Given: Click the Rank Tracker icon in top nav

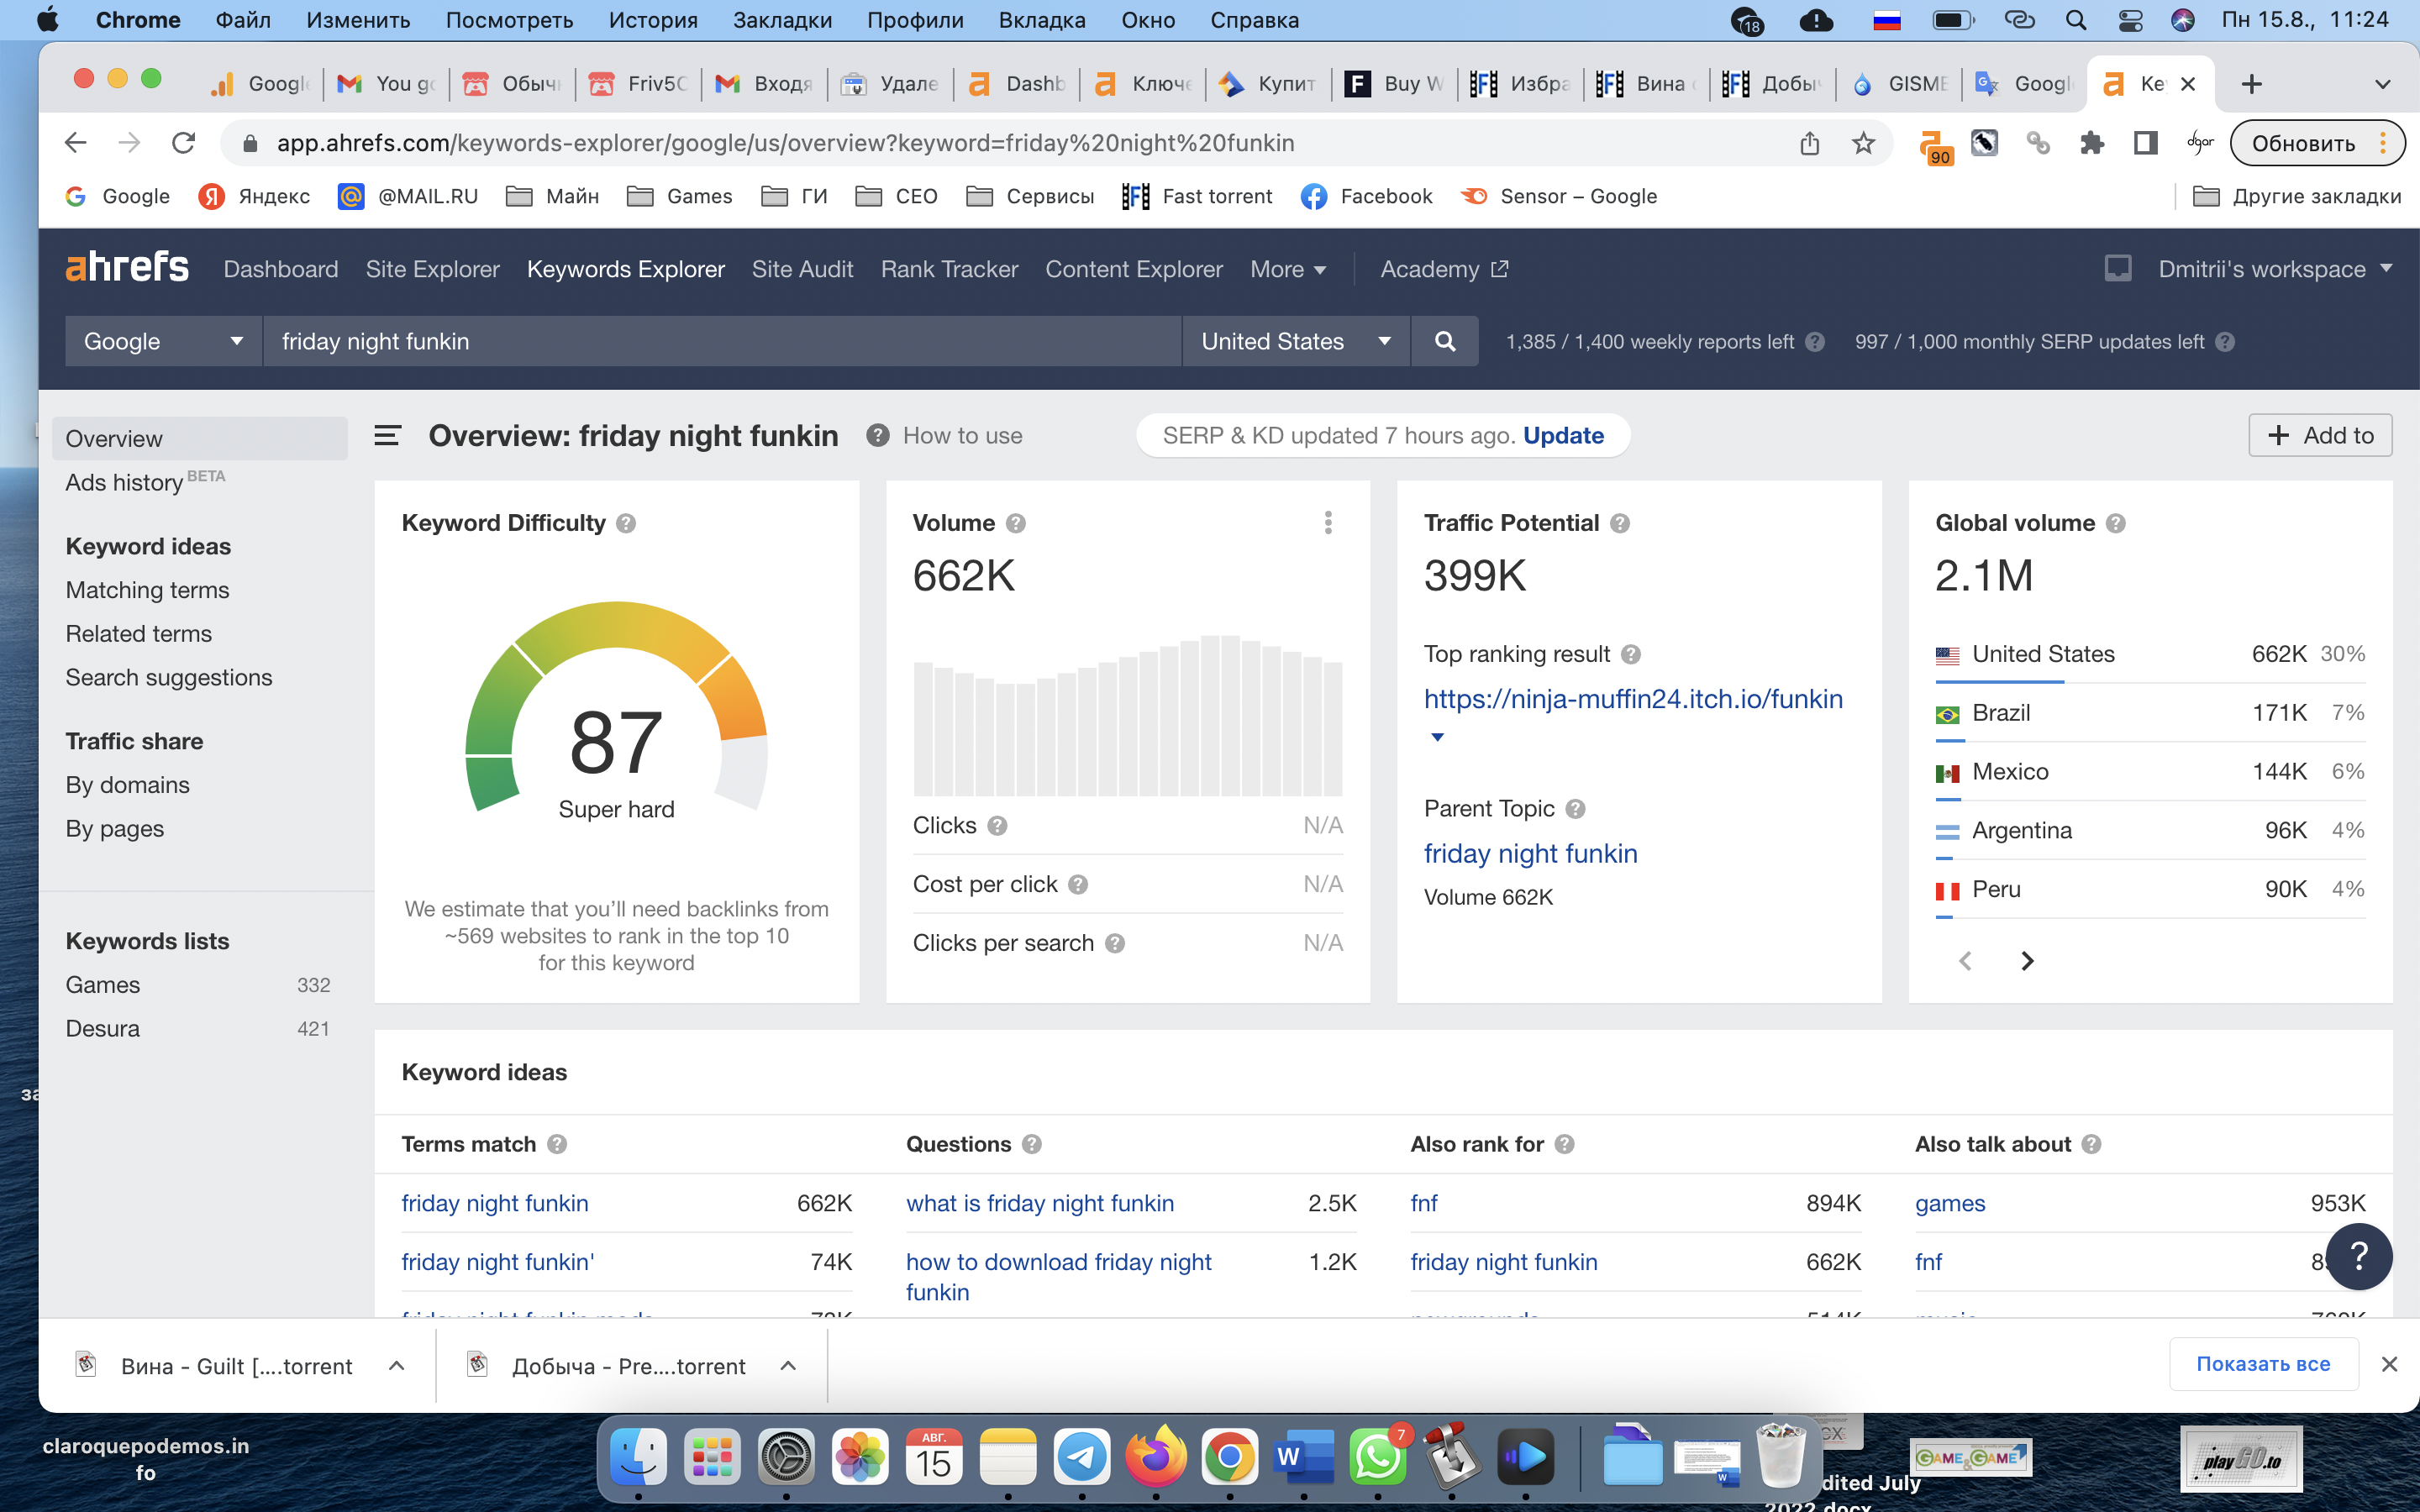Looking at the screenshot, I should [946, 268].
